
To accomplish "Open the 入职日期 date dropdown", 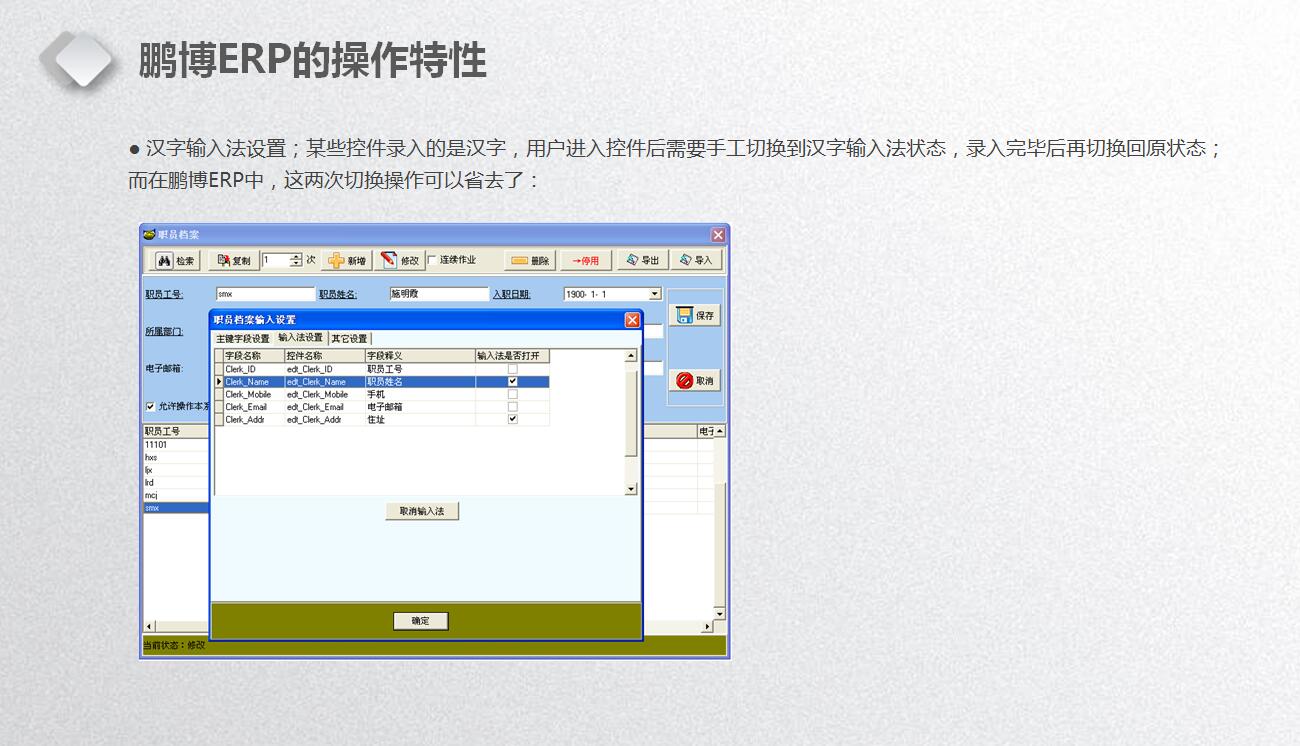I will pos(655,294).
